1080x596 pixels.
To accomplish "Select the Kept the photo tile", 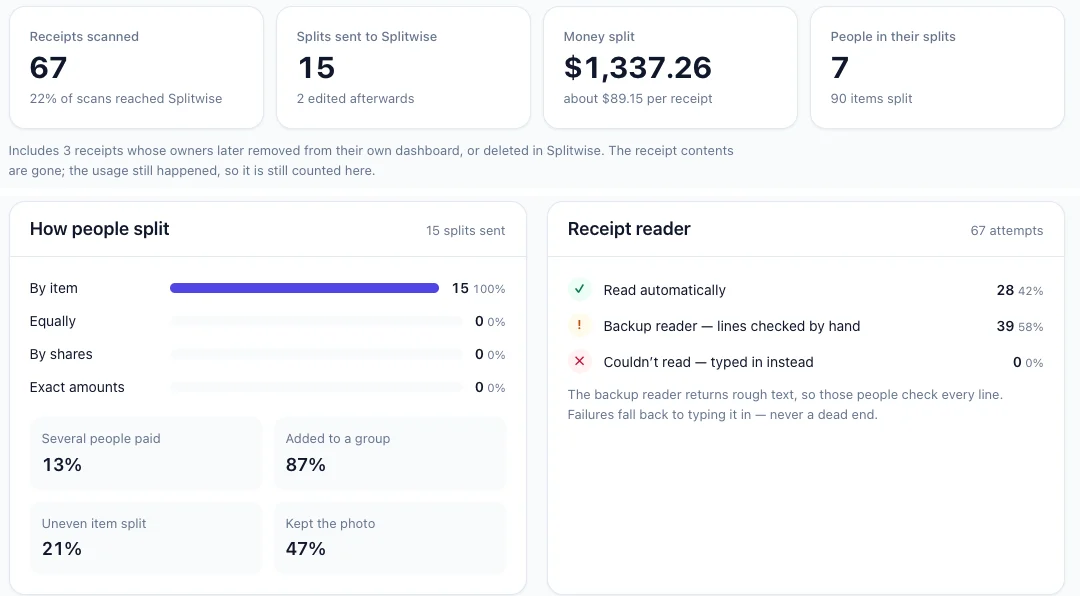I will coord(390,538).
